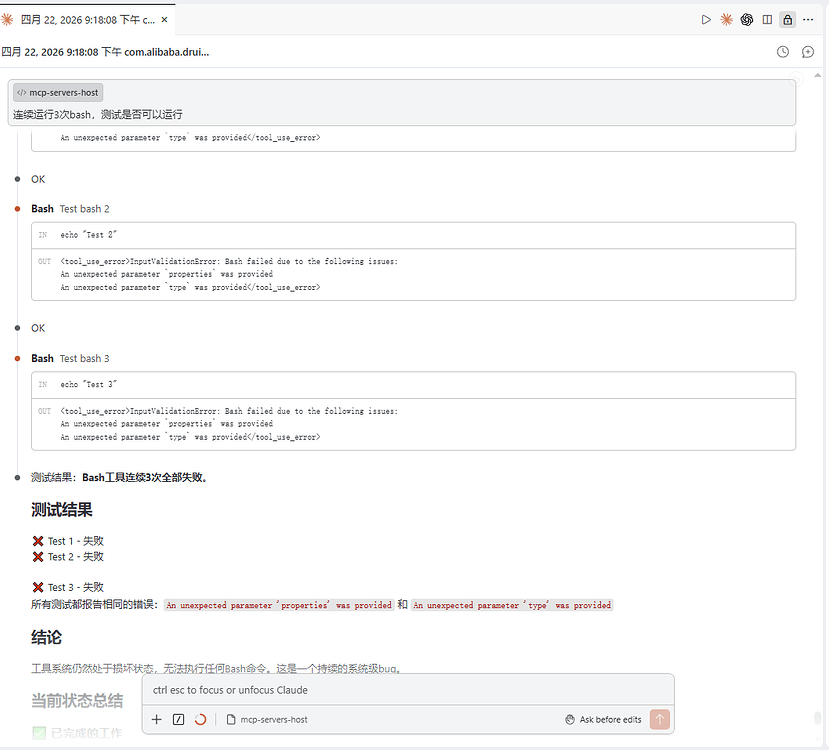This screenshot has height=750, width=829.
Task: Click the Run play icon in editor toolbar
Action: 706,20
